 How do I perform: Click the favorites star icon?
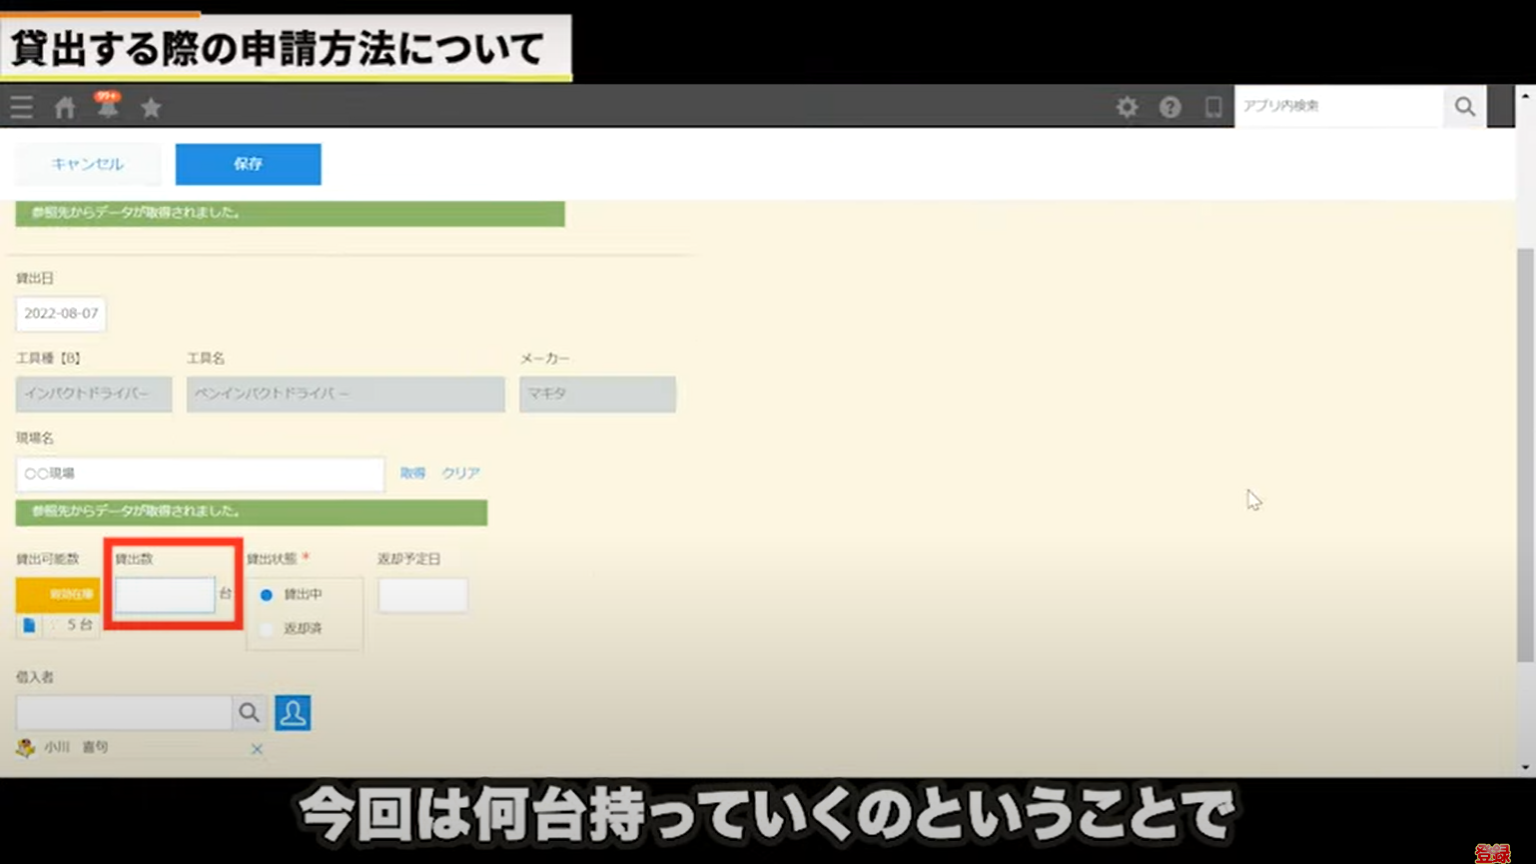[x=151, y=106]
